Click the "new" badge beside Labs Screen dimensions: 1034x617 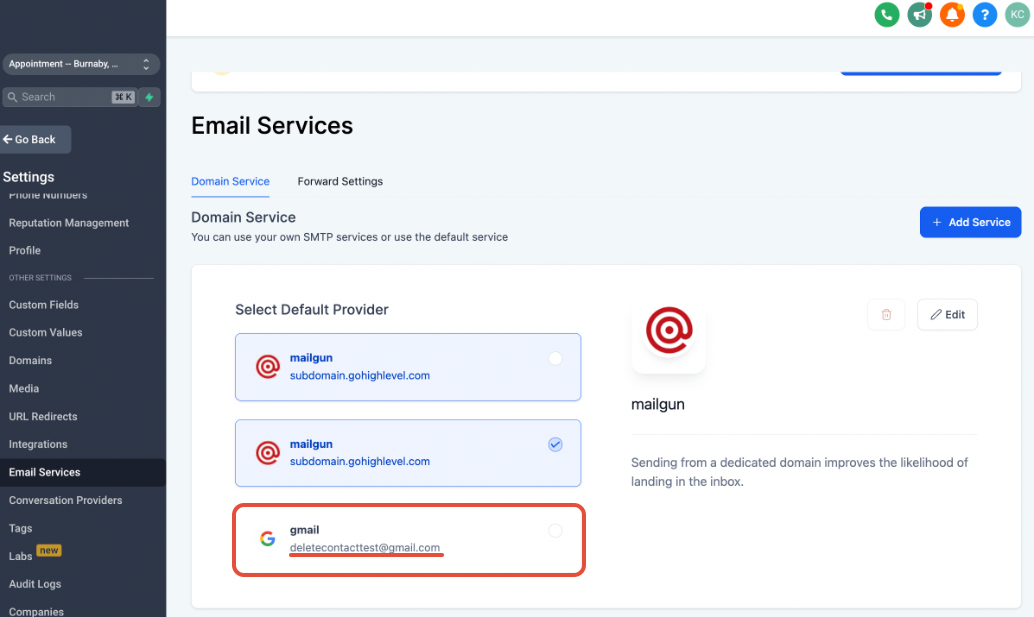click(x=49, y=550)
